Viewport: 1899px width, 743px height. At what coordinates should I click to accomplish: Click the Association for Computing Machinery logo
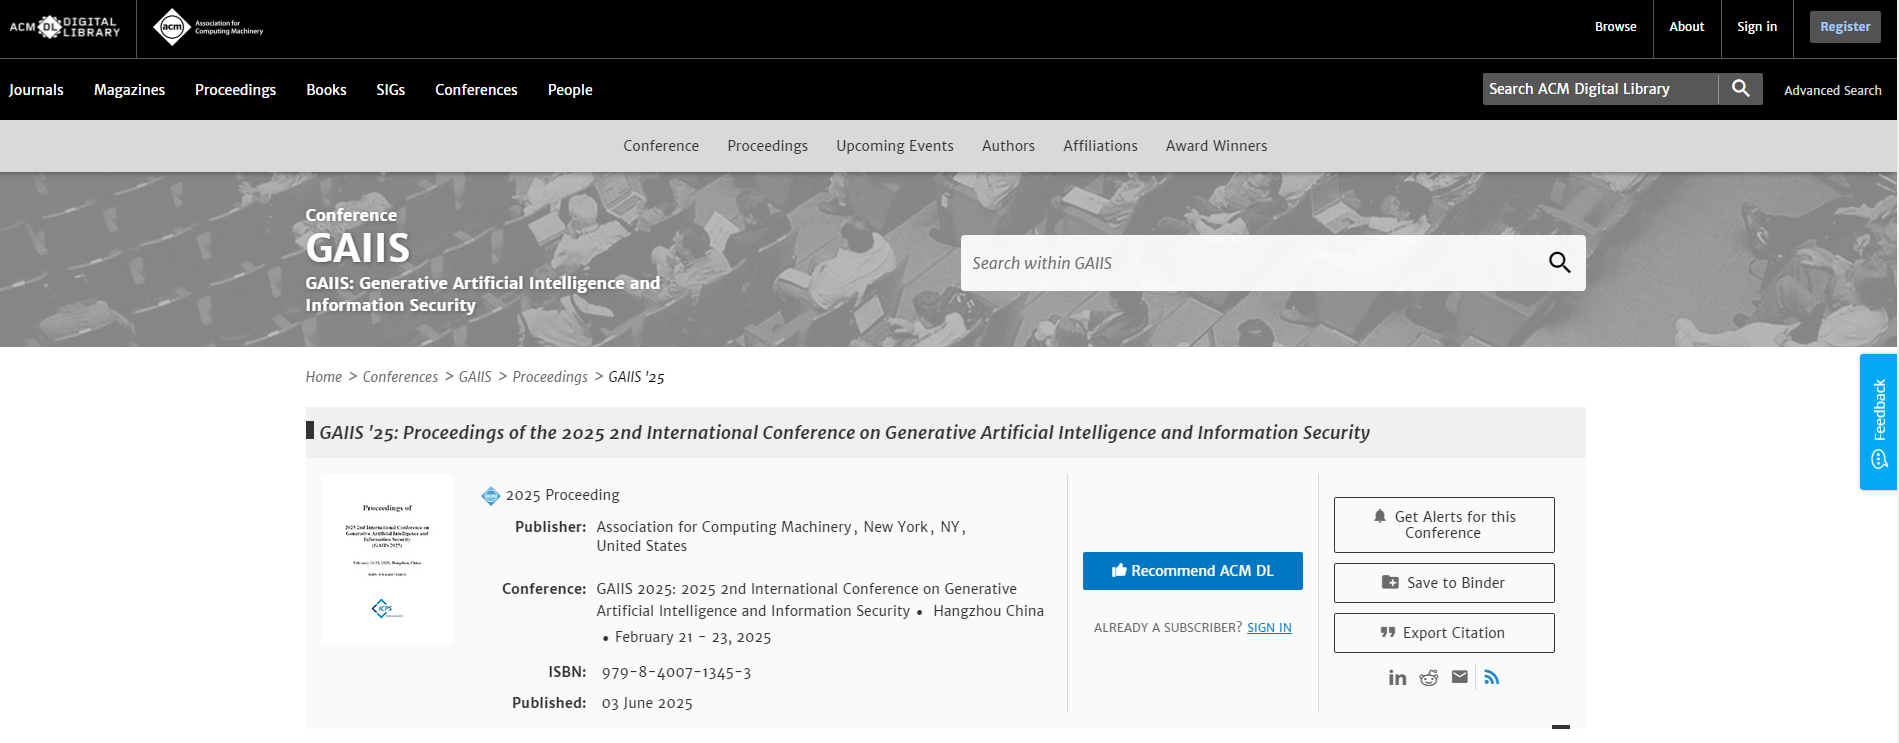[208, 27]
